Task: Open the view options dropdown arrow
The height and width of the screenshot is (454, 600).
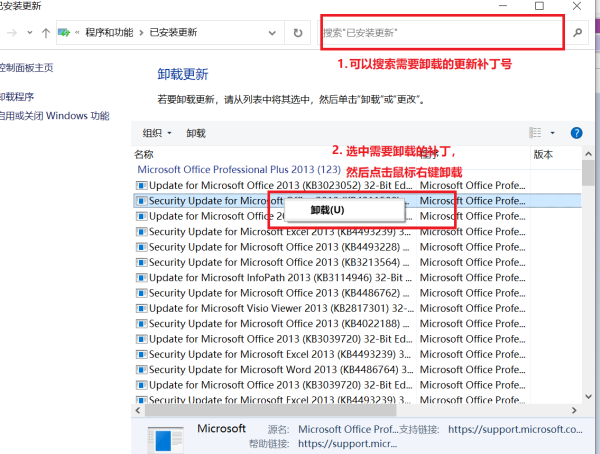Action: point(553,132)
